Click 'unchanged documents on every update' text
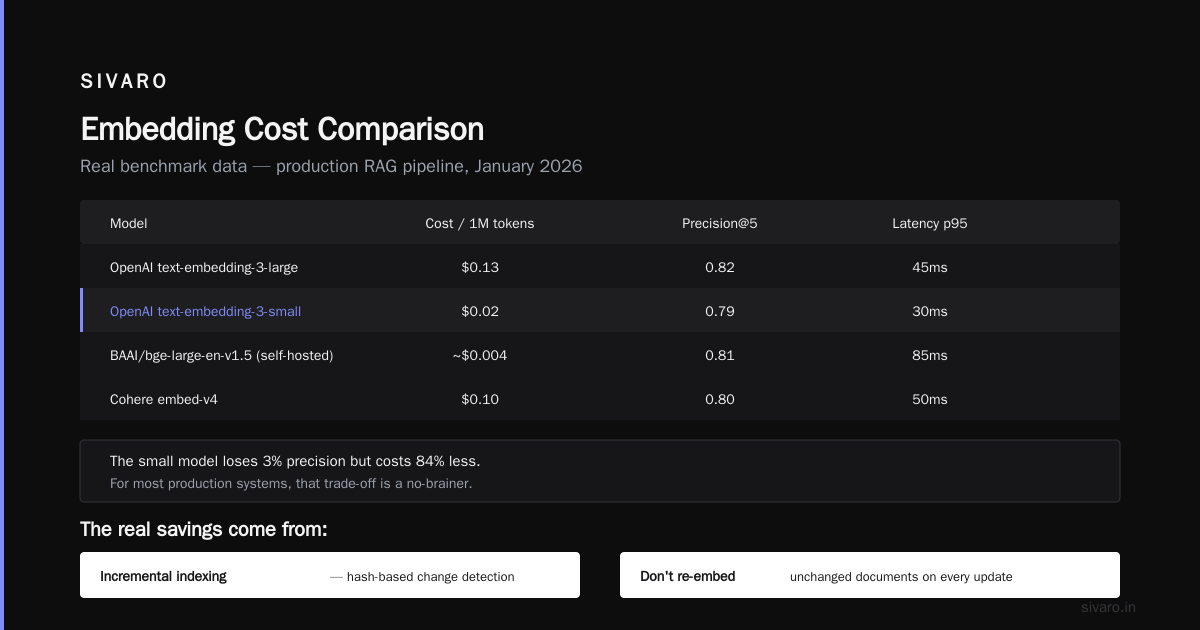Image resolution: width=1200 pixels, height=630 pixels. pyautogui.click(x=901, y=577)
